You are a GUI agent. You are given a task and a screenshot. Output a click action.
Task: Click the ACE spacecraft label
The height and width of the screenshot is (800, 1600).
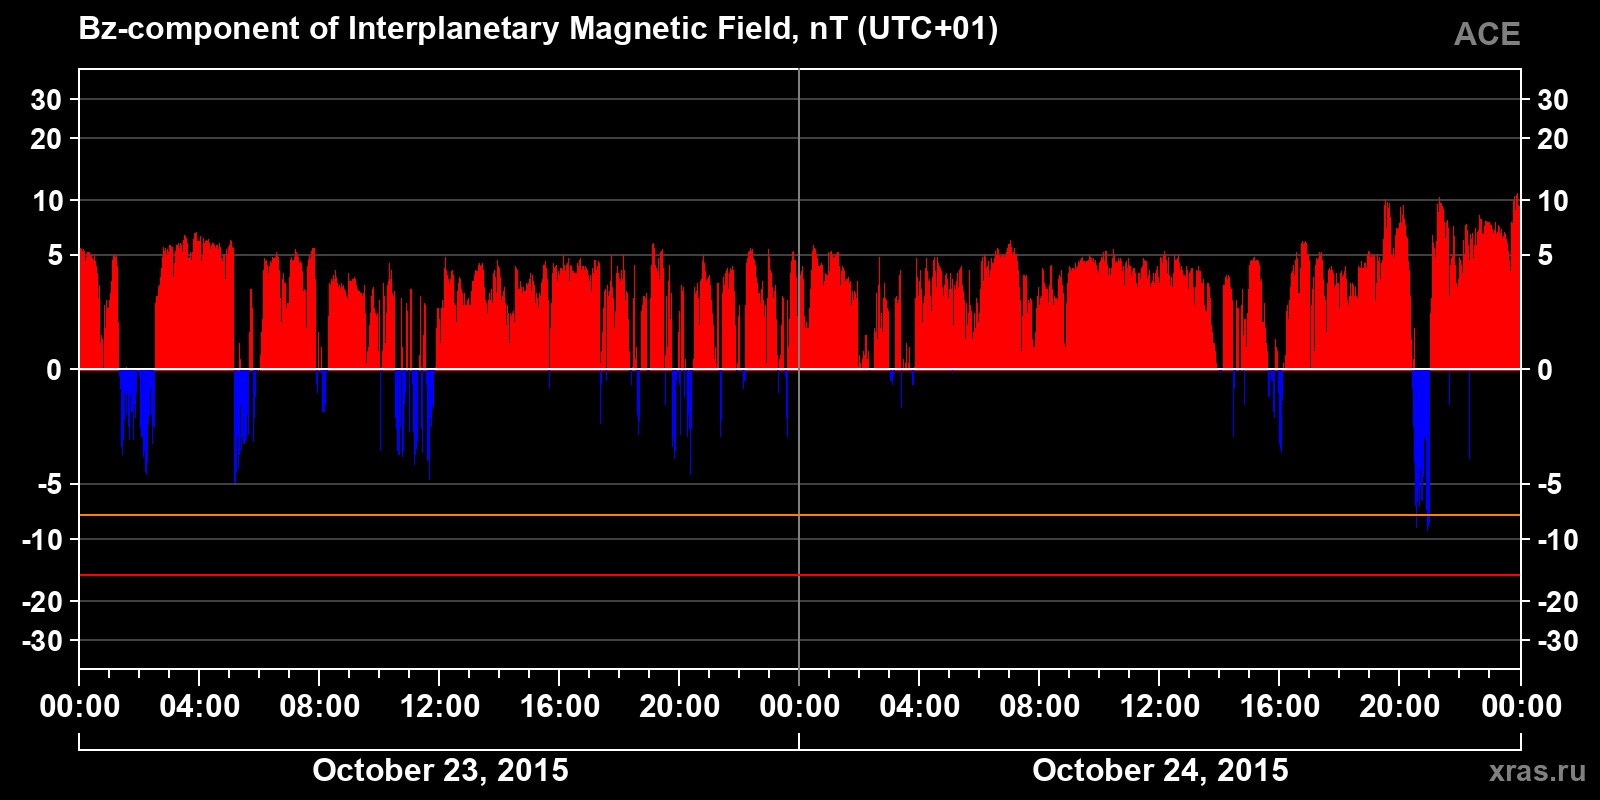click(x=1487, y=34)
